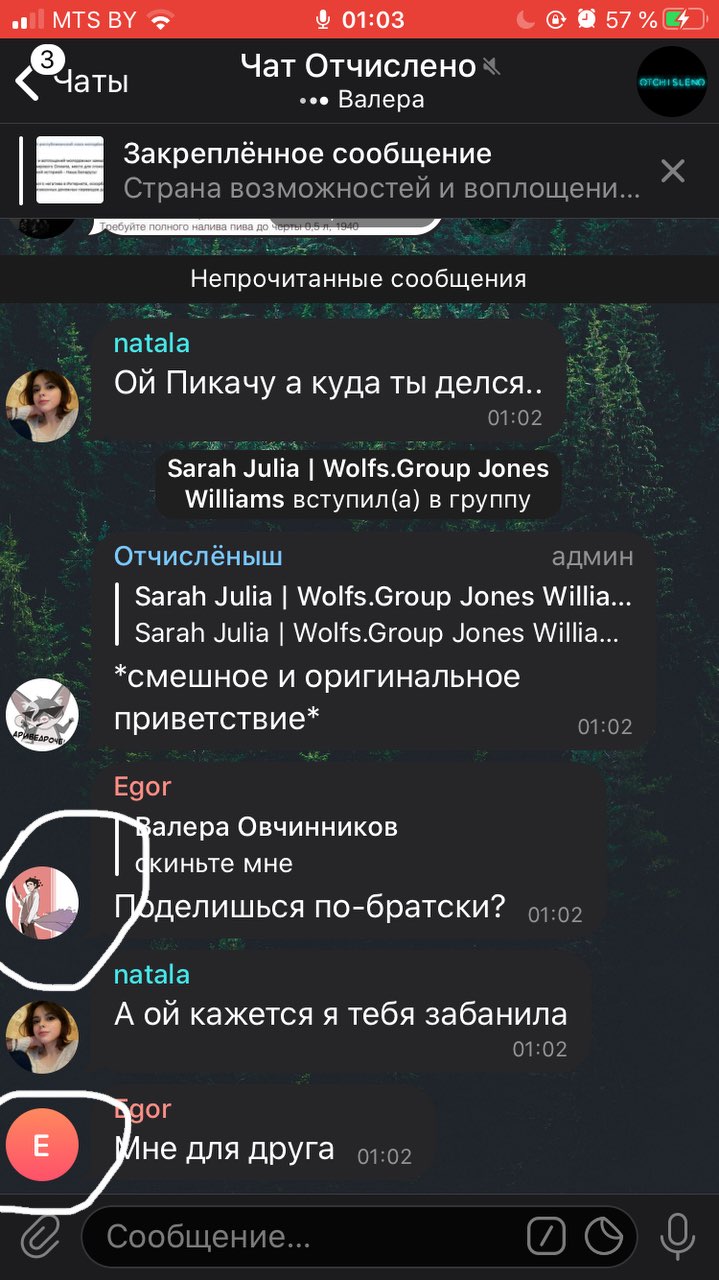Open the sticker panel icon
719x1280 pixels.
pyautogui.click(x=604, y=1238)
